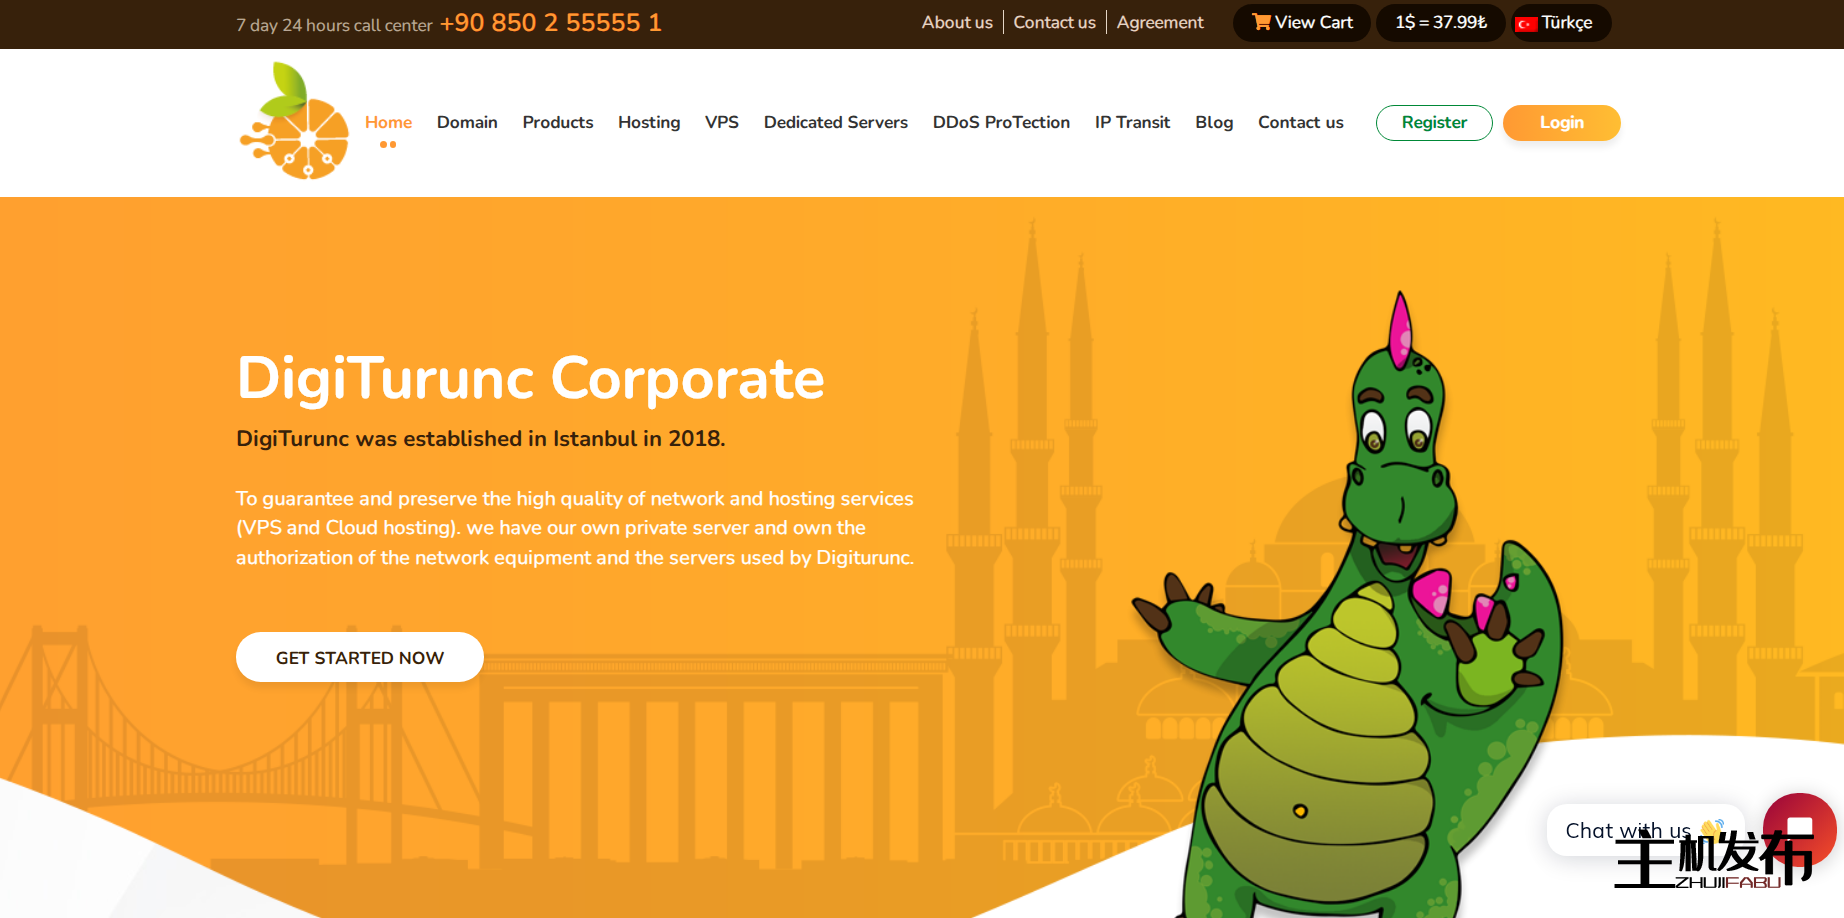The image size is (1844, 918).
Task: Open the VPS menu
Action: 721,122
